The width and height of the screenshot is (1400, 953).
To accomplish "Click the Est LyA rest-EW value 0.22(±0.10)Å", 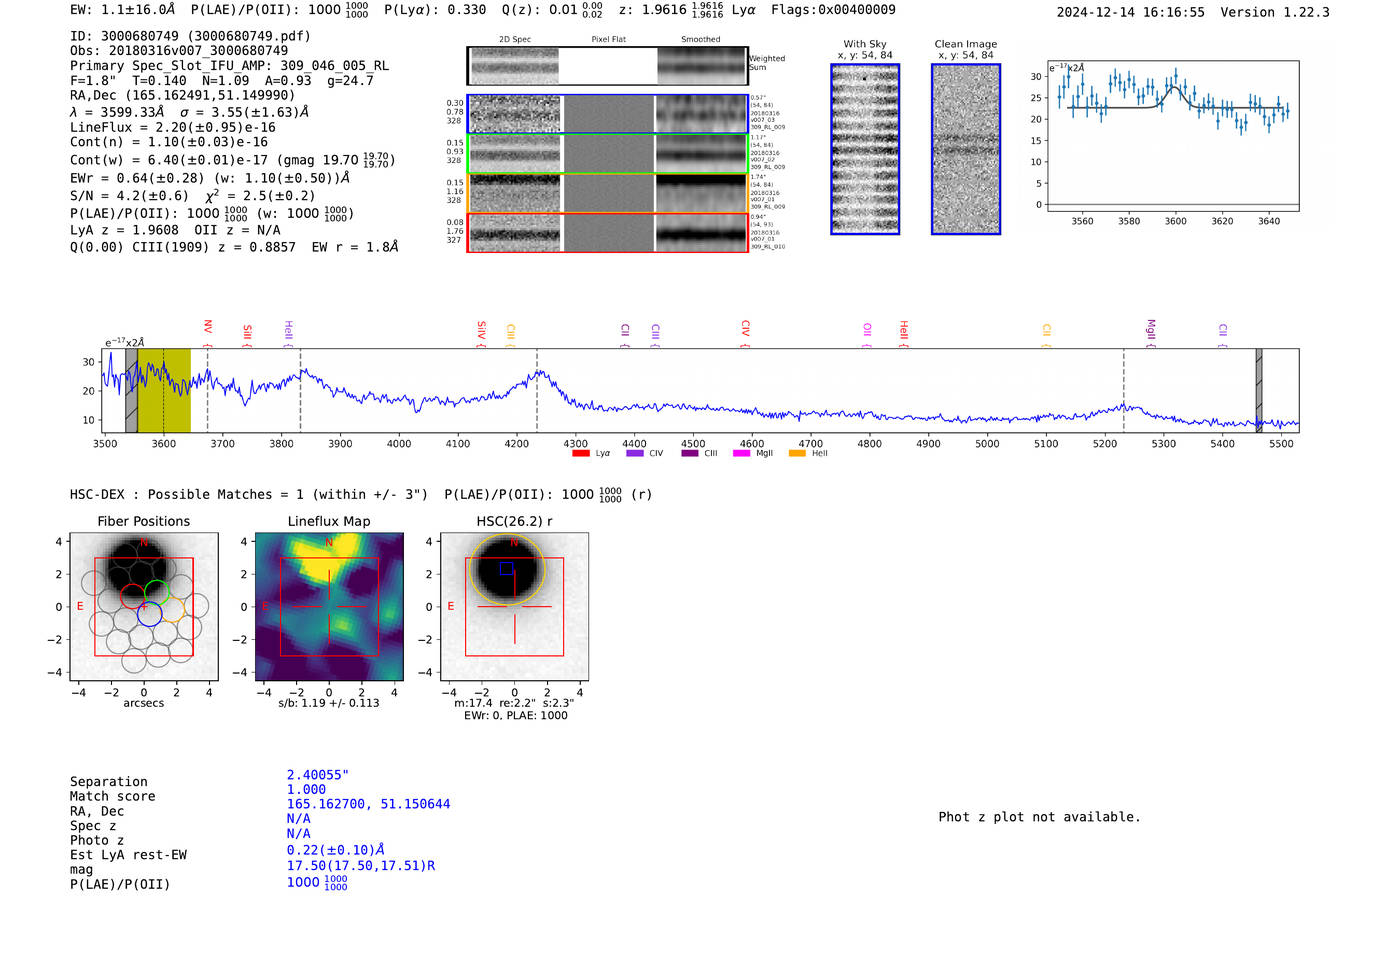I will (x=335, y=850).
